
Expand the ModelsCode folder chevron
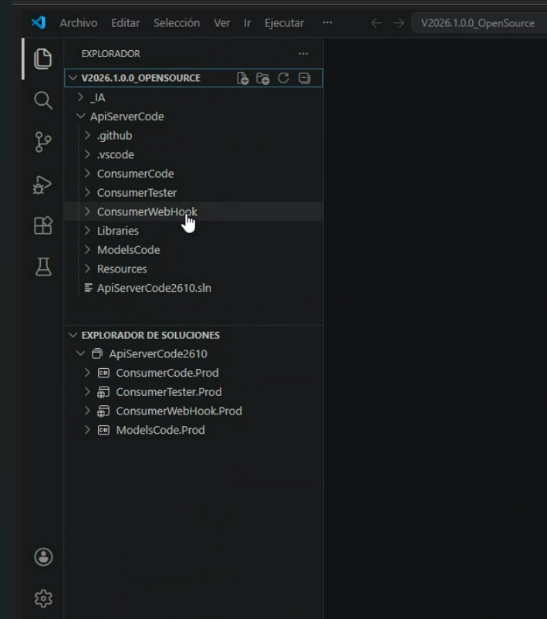coord(88,249)
